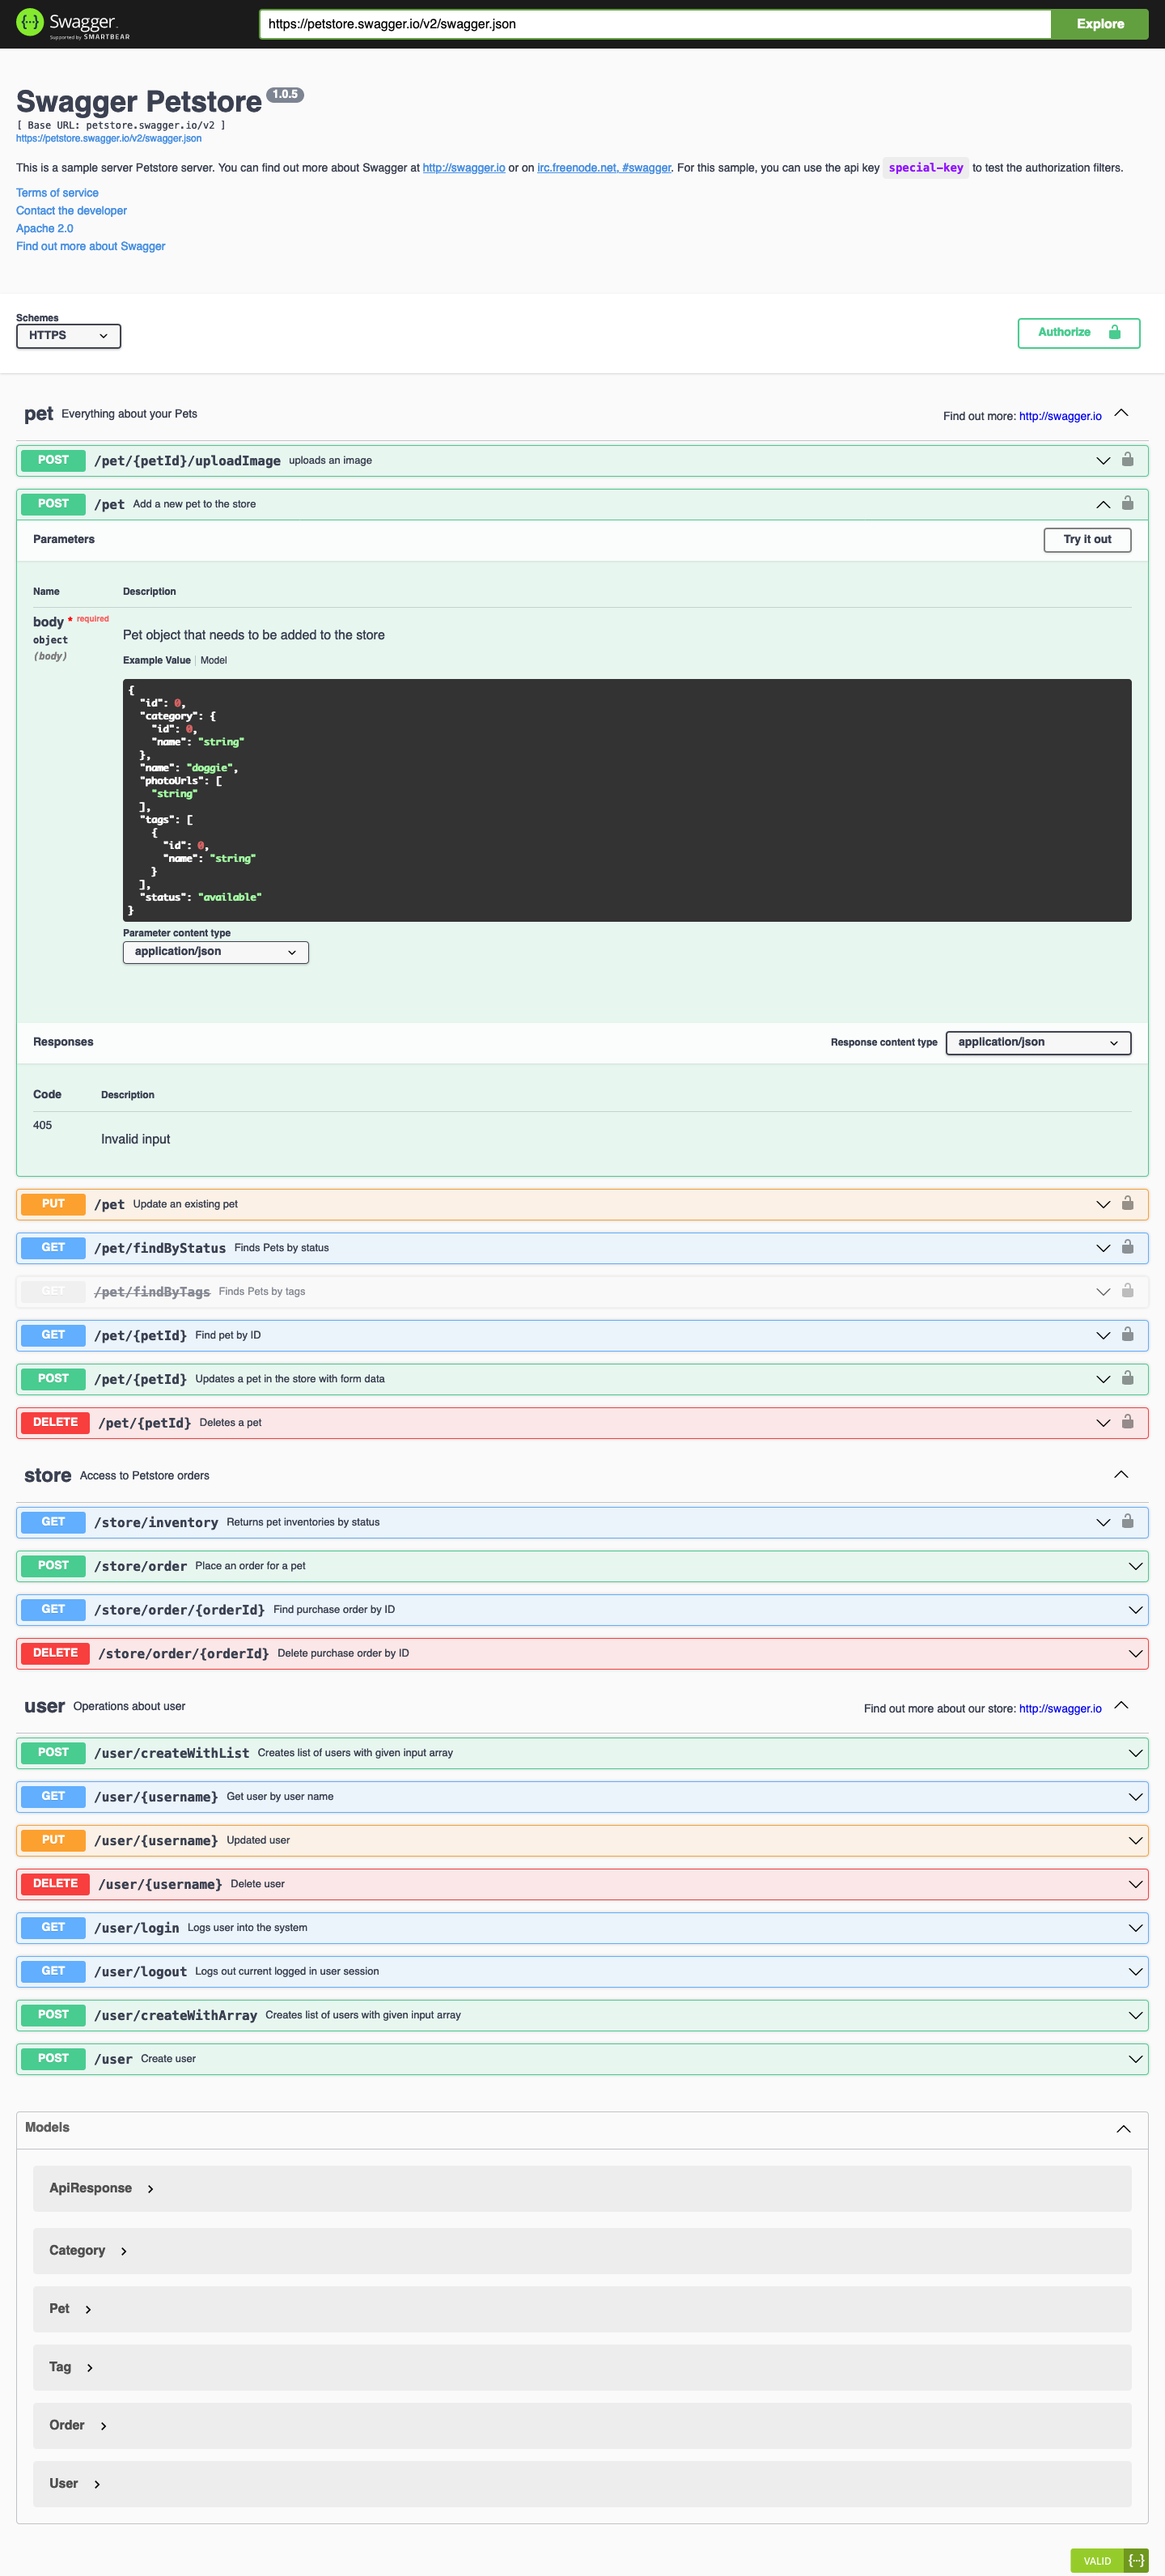Expand the User model

pyautogui.click(x=75, y=2483)
